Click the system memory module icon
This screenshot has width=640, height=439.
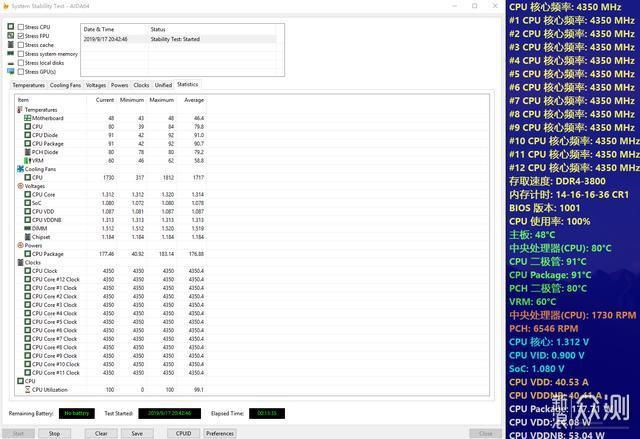(11, 53)
